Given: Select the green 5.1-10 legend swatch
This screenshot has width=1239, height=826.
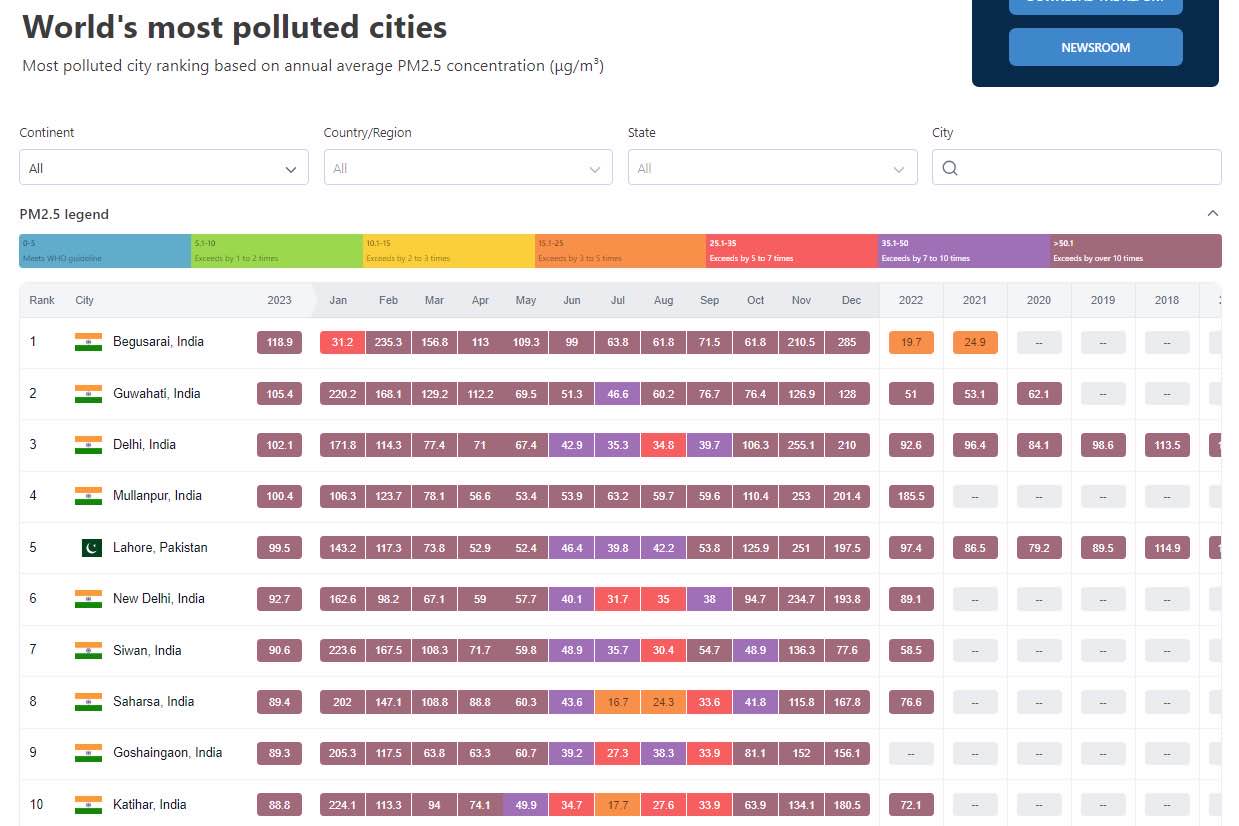Looking at the screenshot, I should pos(277,251).
